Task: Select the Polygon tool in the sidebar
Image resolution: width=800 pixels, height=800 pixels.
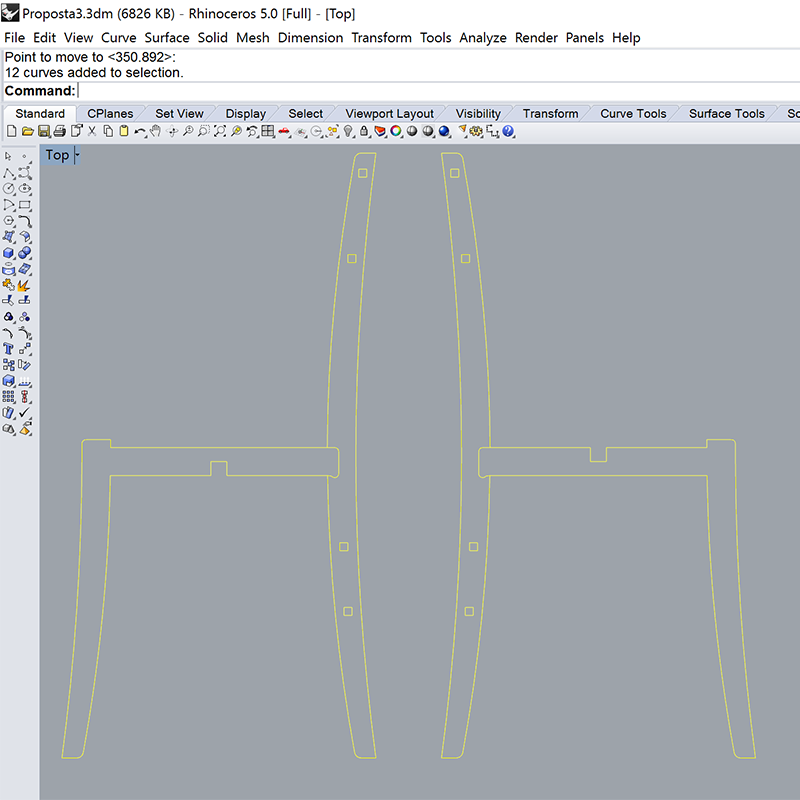Action: [x=9, y=221]
